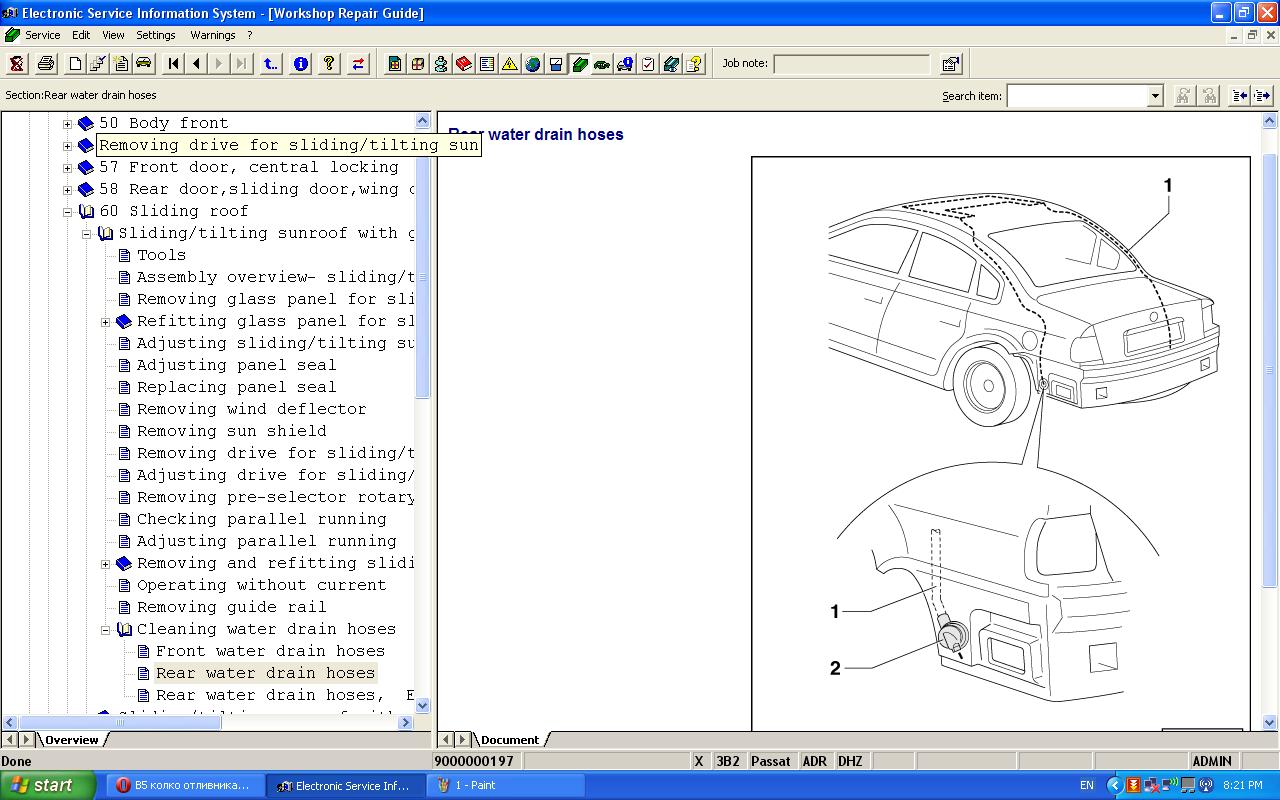Toggle the pressed green book toolbar button
Image resolution: width=1280 pixels, height=800 pixels.
click(579, 64)
